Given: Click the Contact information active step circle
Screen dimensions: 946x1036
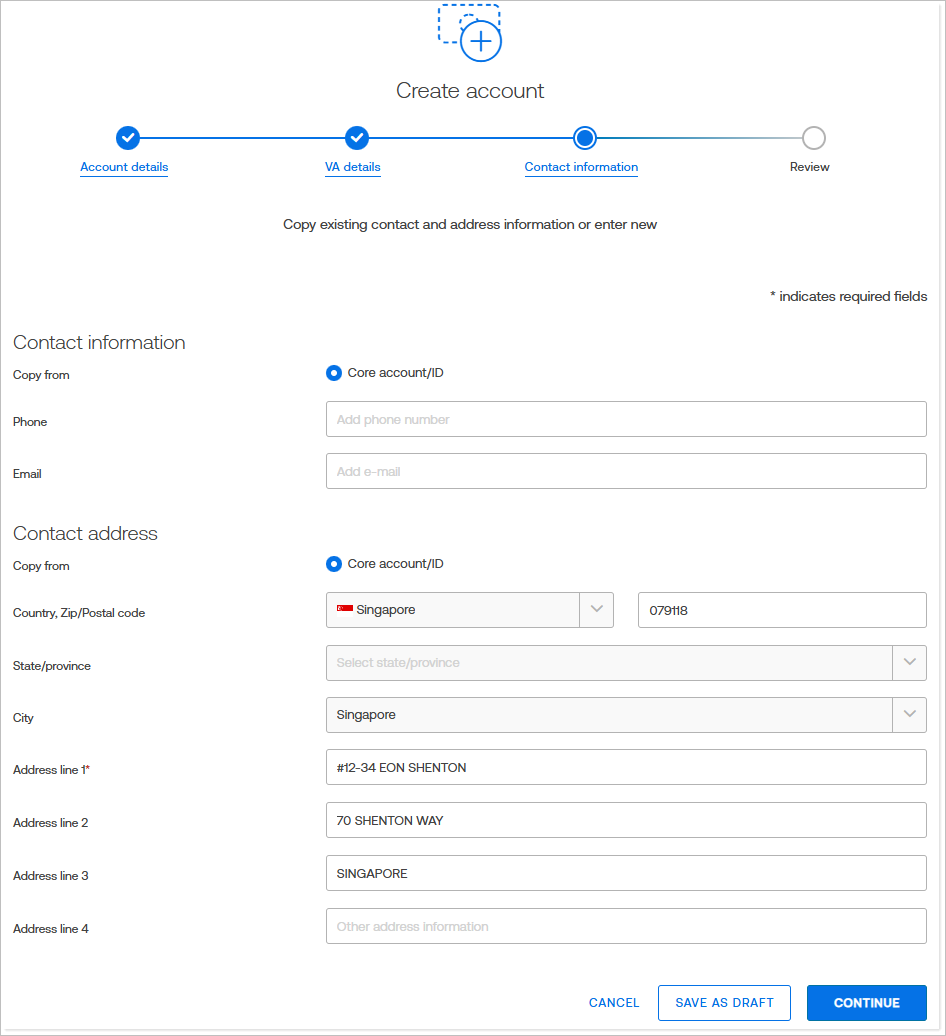Looking at the screenshot, I should coord(584,138).
